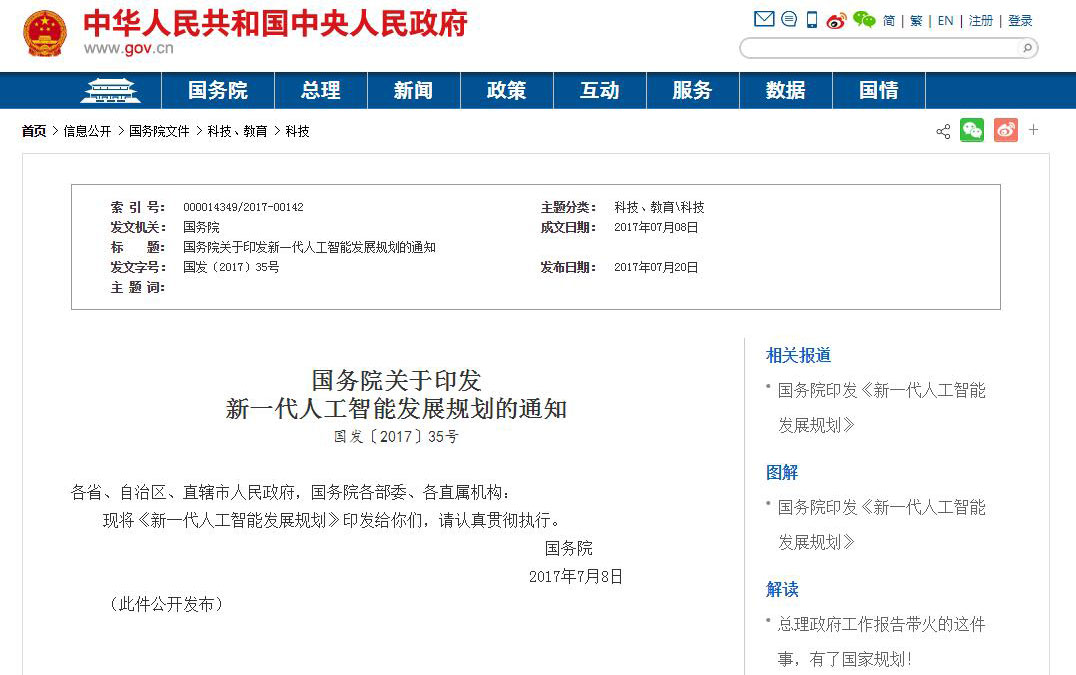The image size is (1076, 675).
Task: Switch the site language to EN
Action: coord(944,19)
